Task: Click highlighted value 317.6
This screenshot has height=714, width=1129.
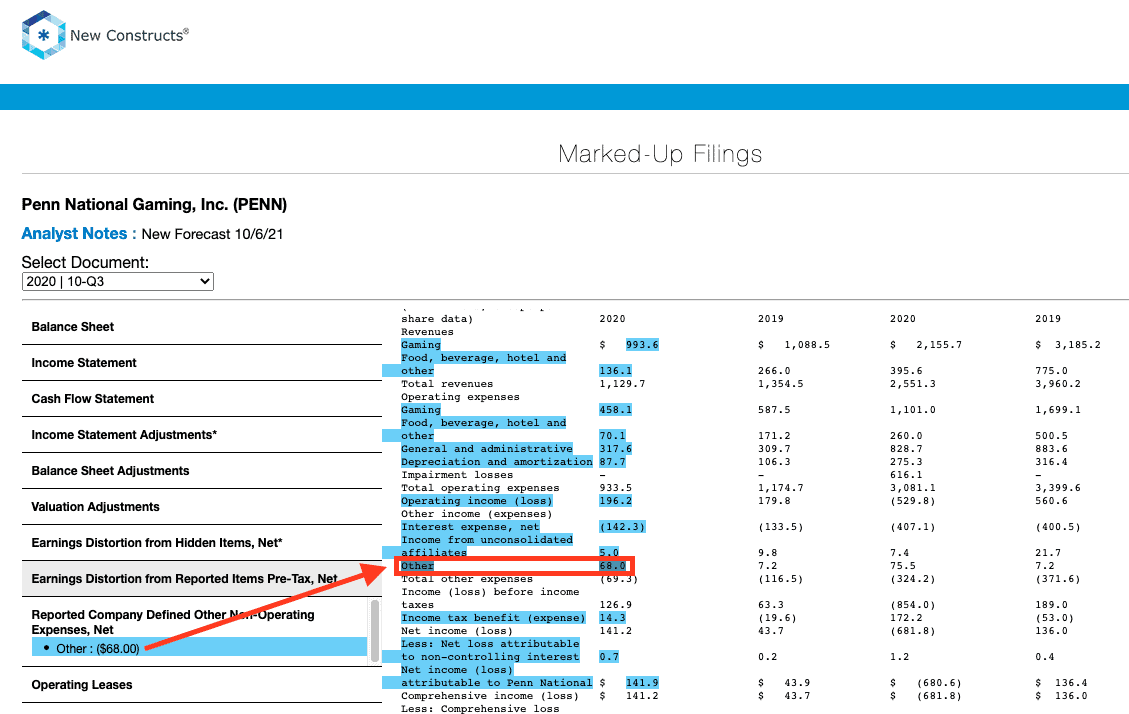Action: coord(616,448)
